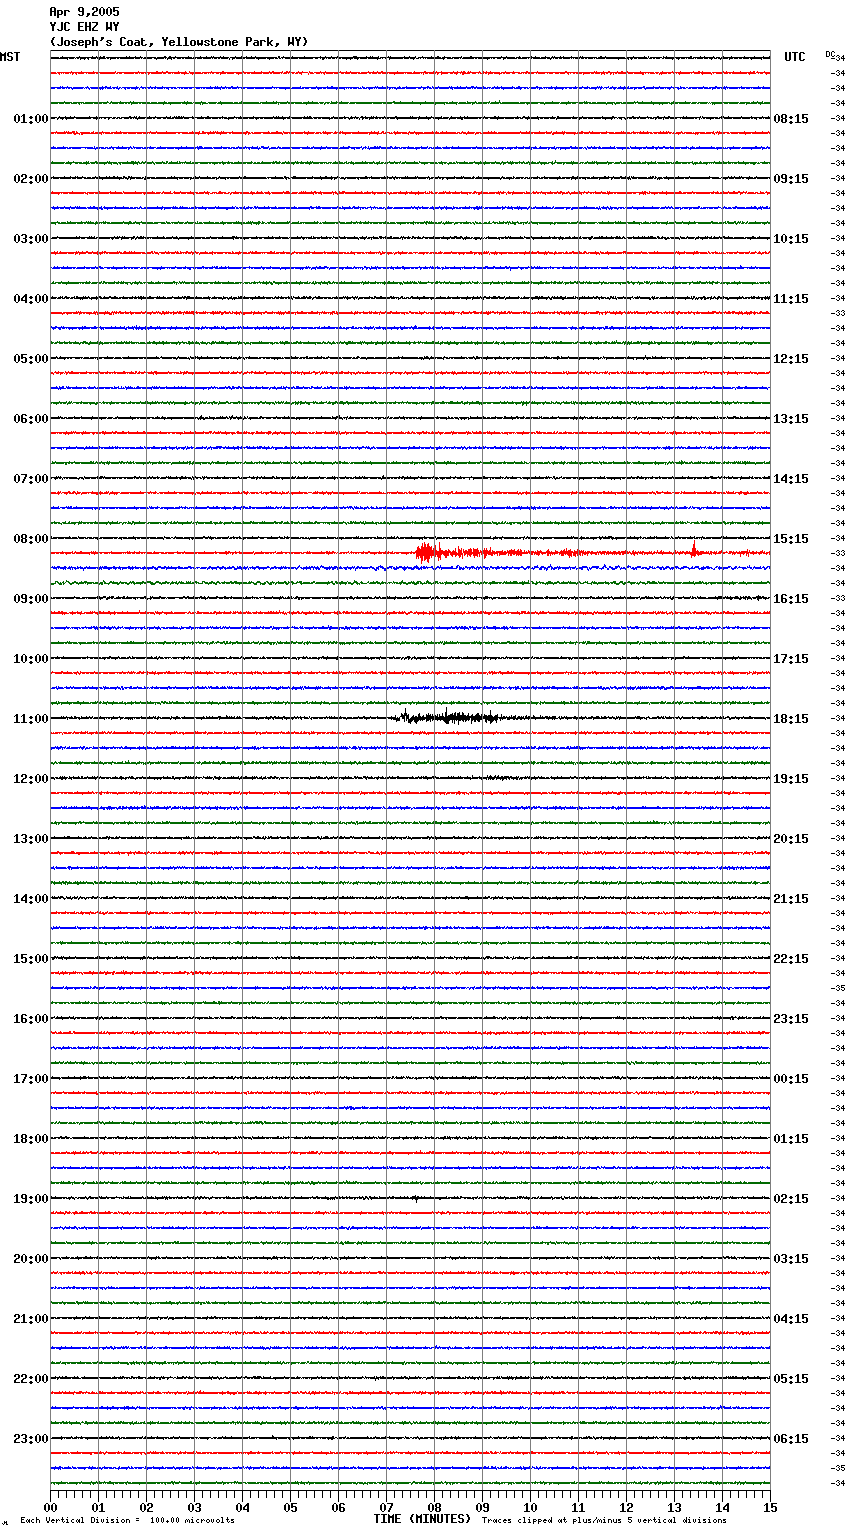The image size is (850, 1534).
Task: Click the UTC time zone header
Action: pos(795,57)
